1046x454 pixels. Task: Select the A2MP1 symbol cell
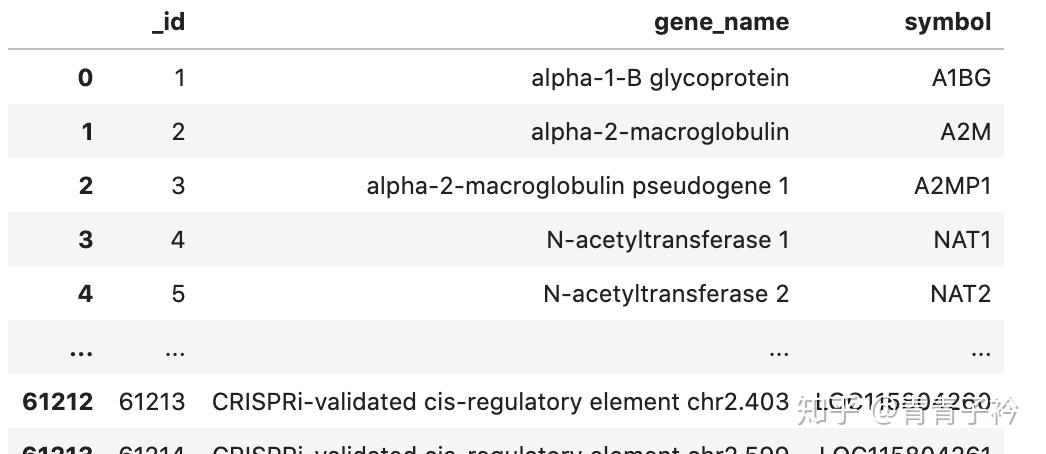(x=953, y=186)
